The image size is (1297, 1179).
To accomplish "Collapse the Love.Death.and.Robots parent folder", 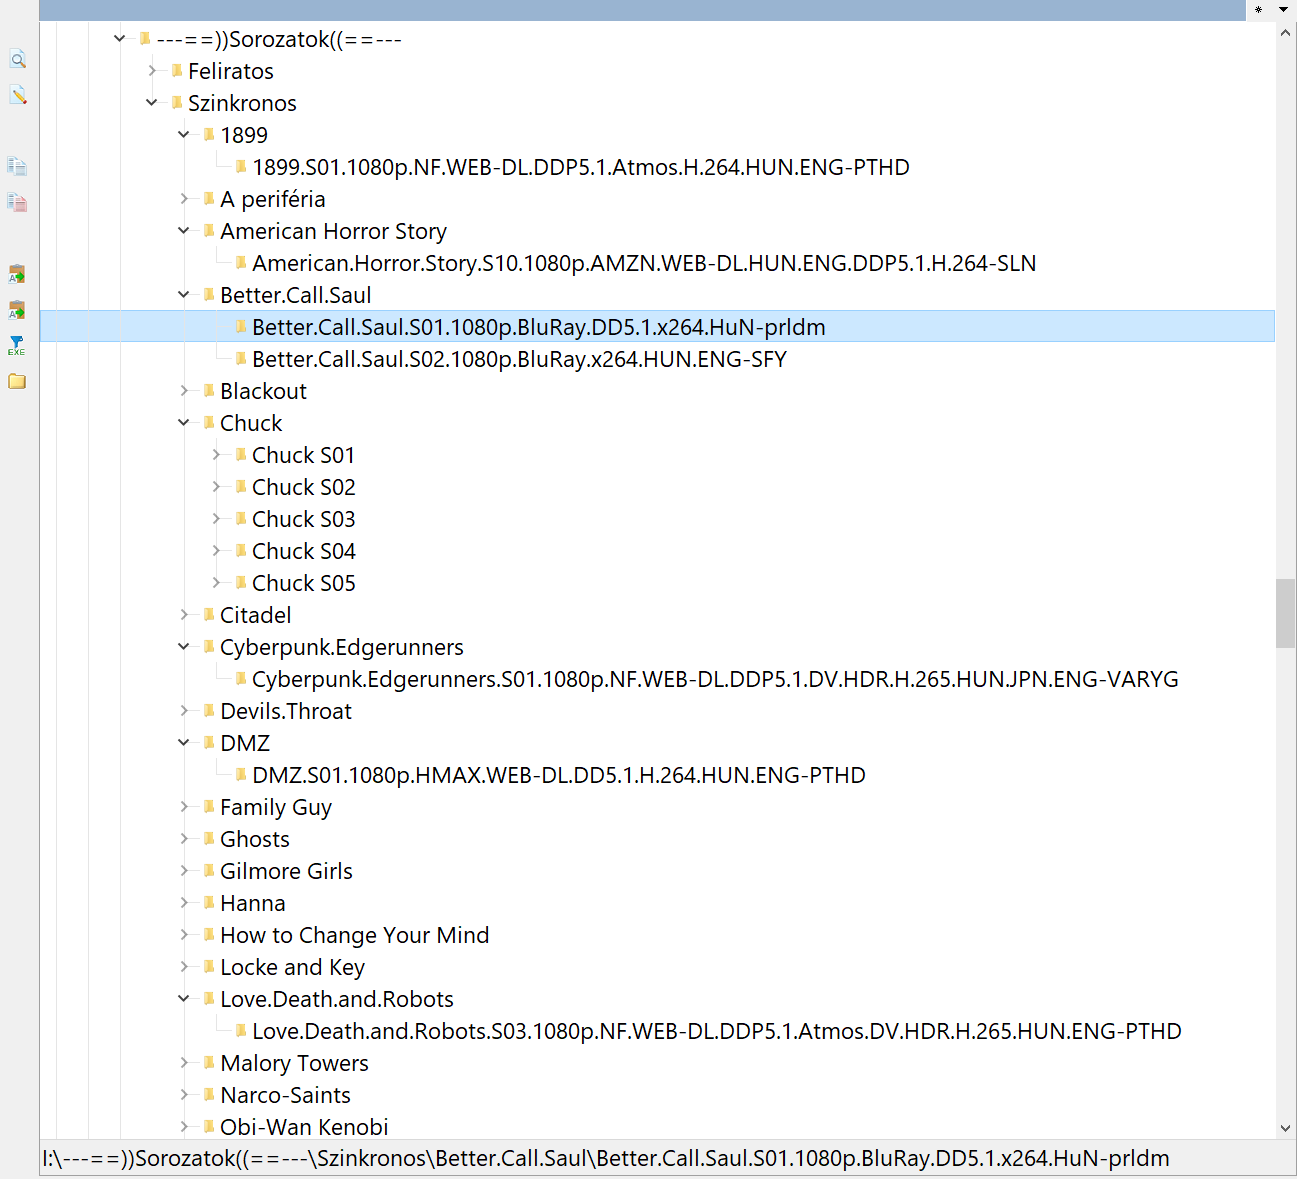I will (x=184, y=998).
